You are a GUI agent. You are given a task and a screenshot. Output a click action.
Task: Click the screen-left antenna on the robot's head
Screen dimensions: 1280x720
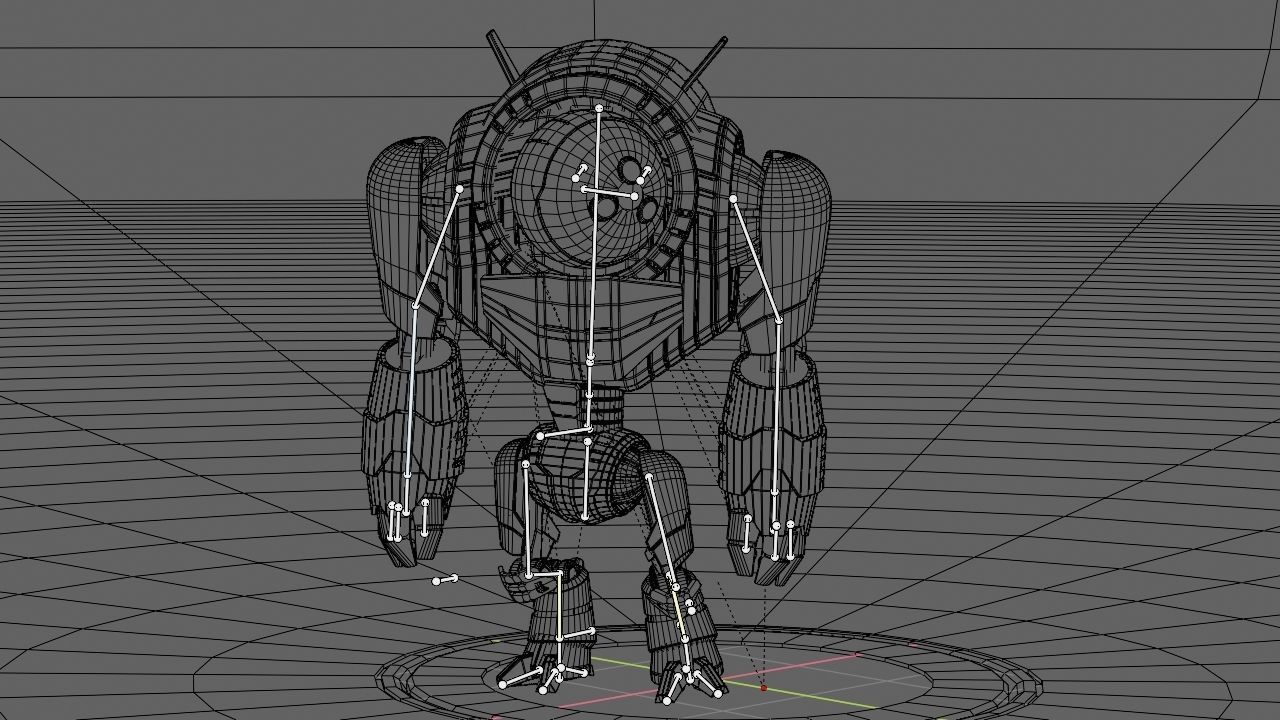pos(500,57)
